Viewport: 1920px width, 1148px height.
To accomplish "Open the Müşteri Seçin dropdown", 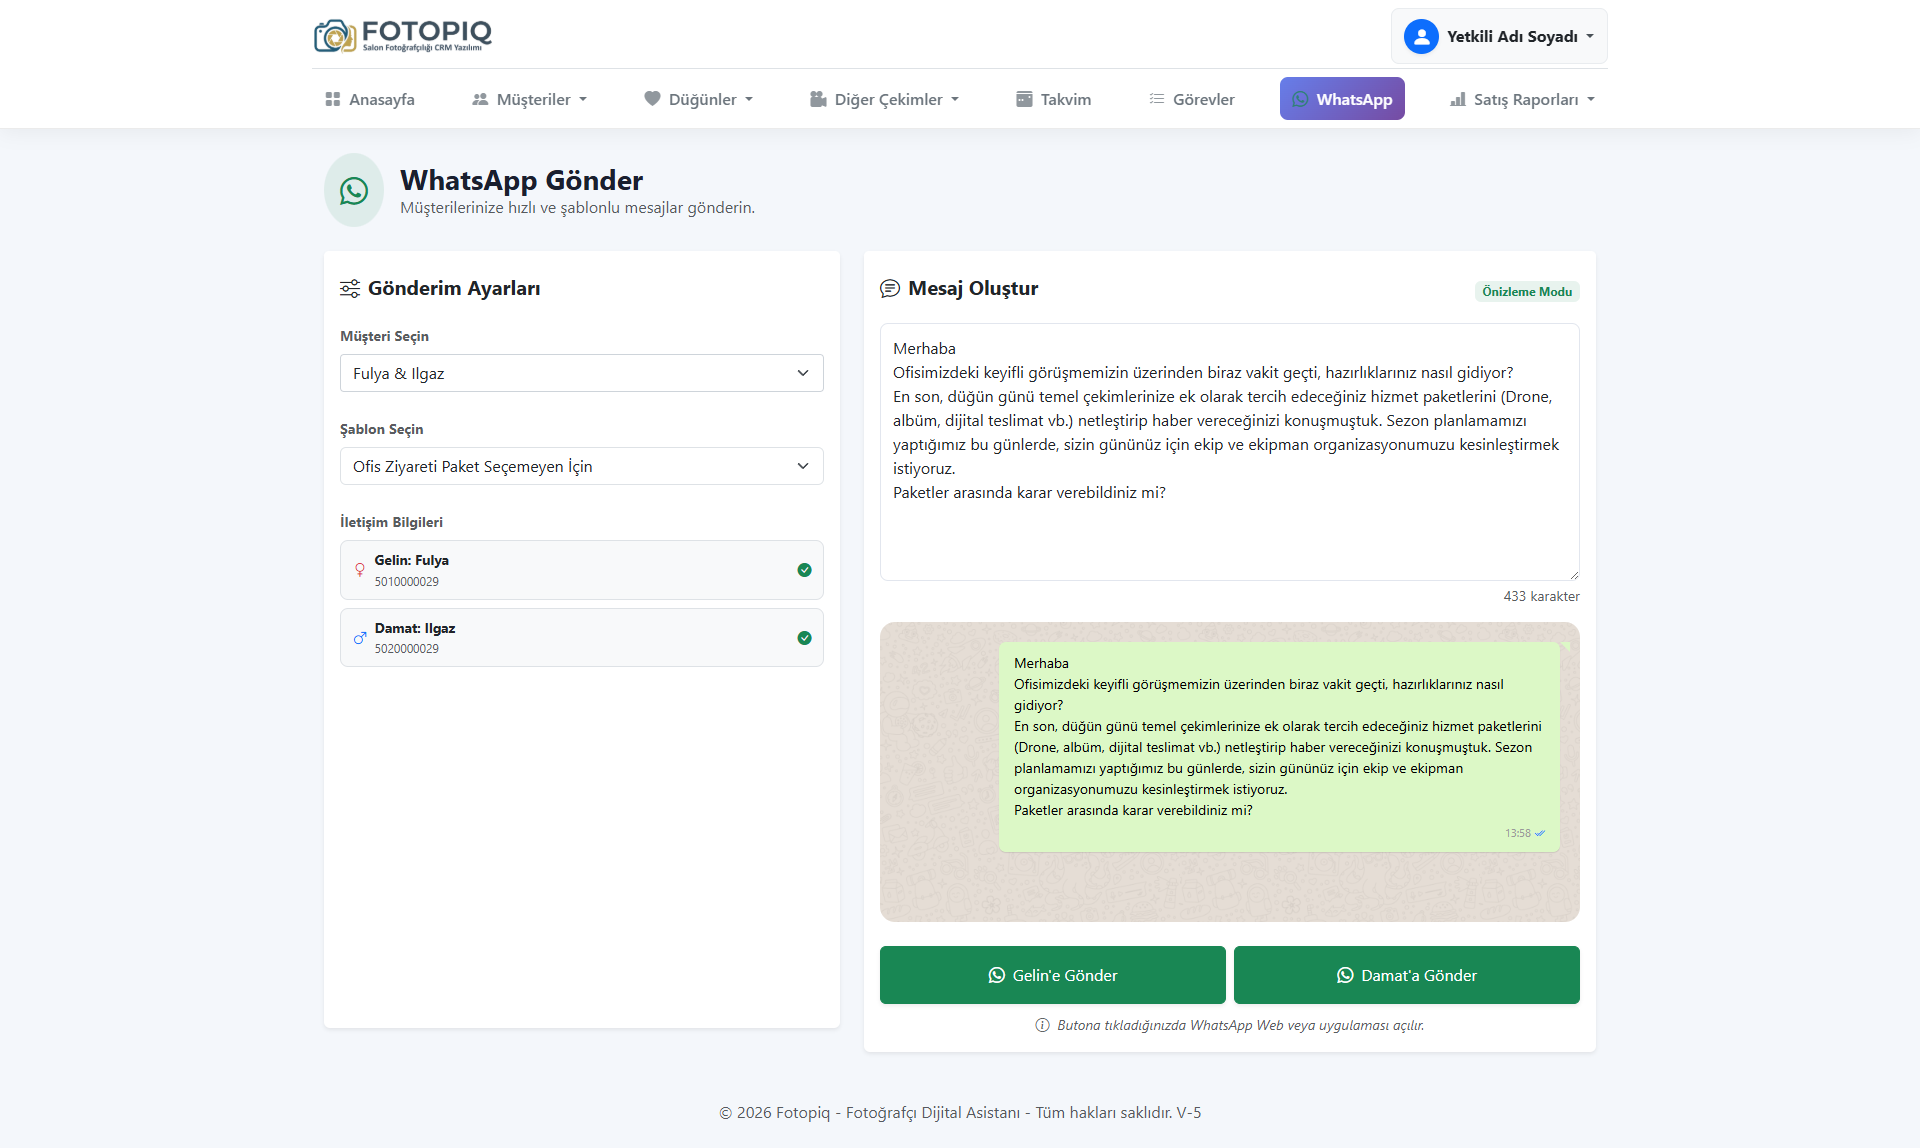I will (581, 373).
